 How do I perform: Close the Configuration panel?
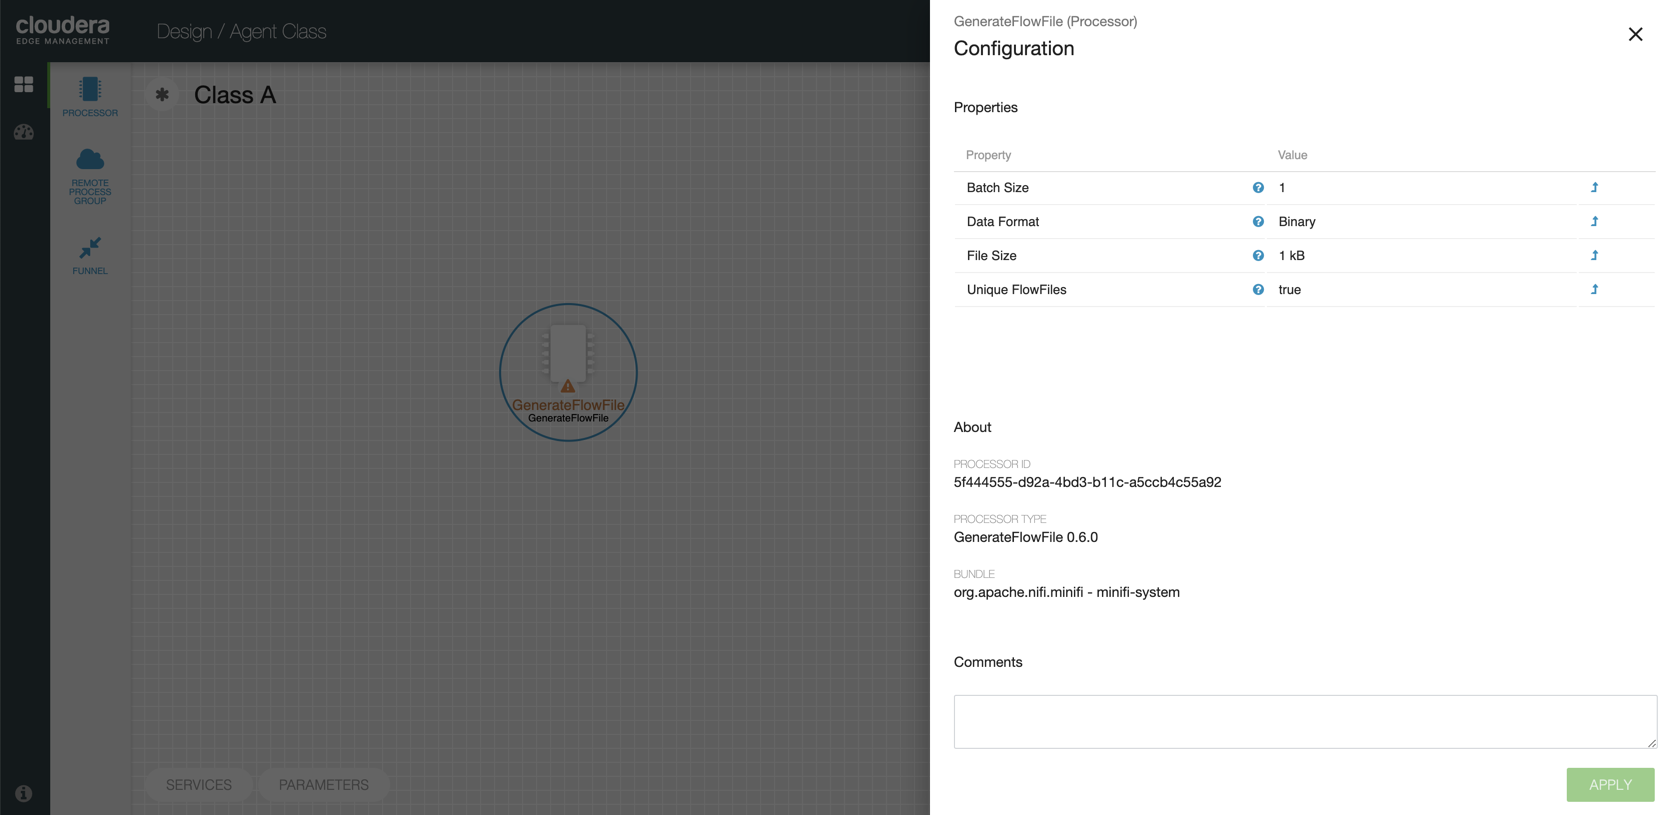(x=1635, y=34)
